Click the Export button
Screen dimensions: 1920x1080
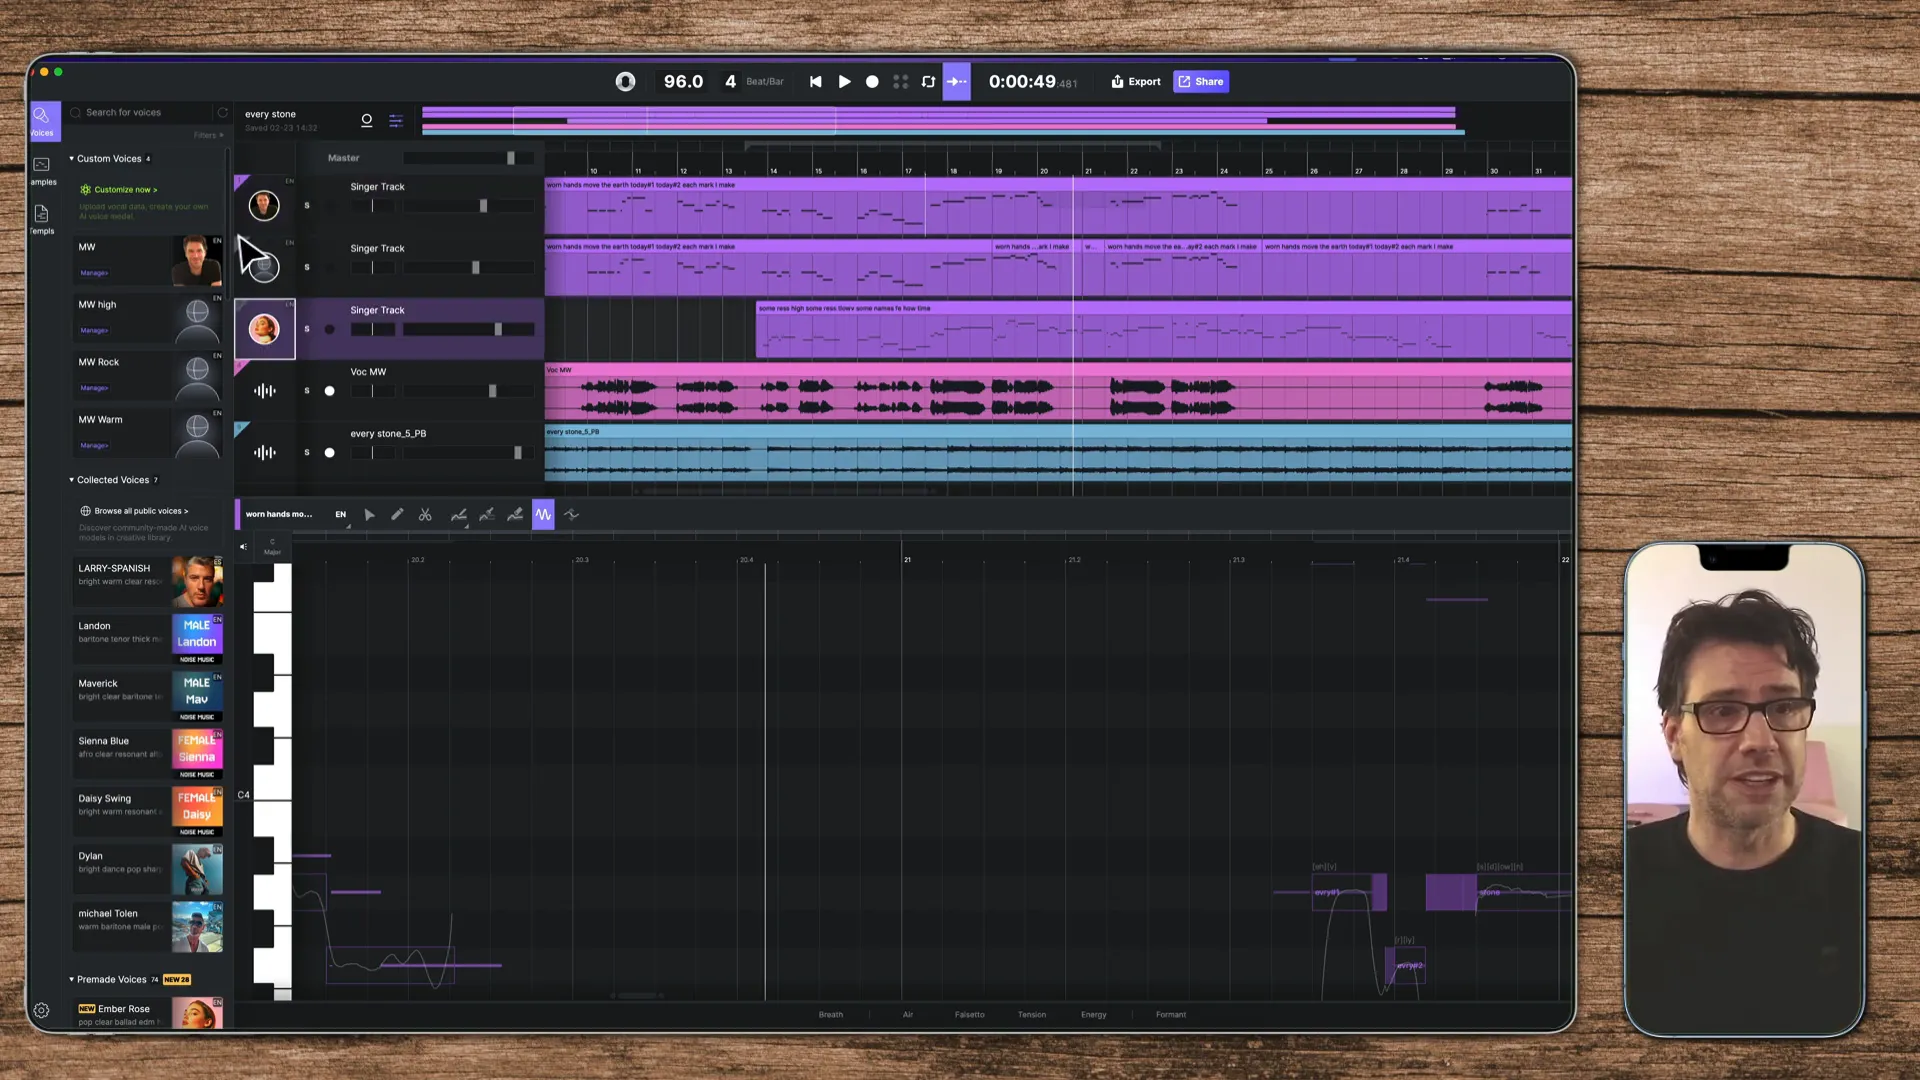click(x=1136, y=82)
